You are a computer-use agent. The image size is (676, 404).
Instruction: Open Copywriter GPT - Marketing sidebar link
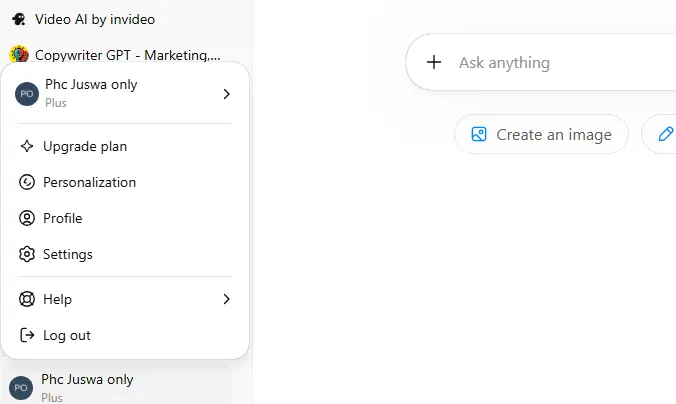click(115, 55)
